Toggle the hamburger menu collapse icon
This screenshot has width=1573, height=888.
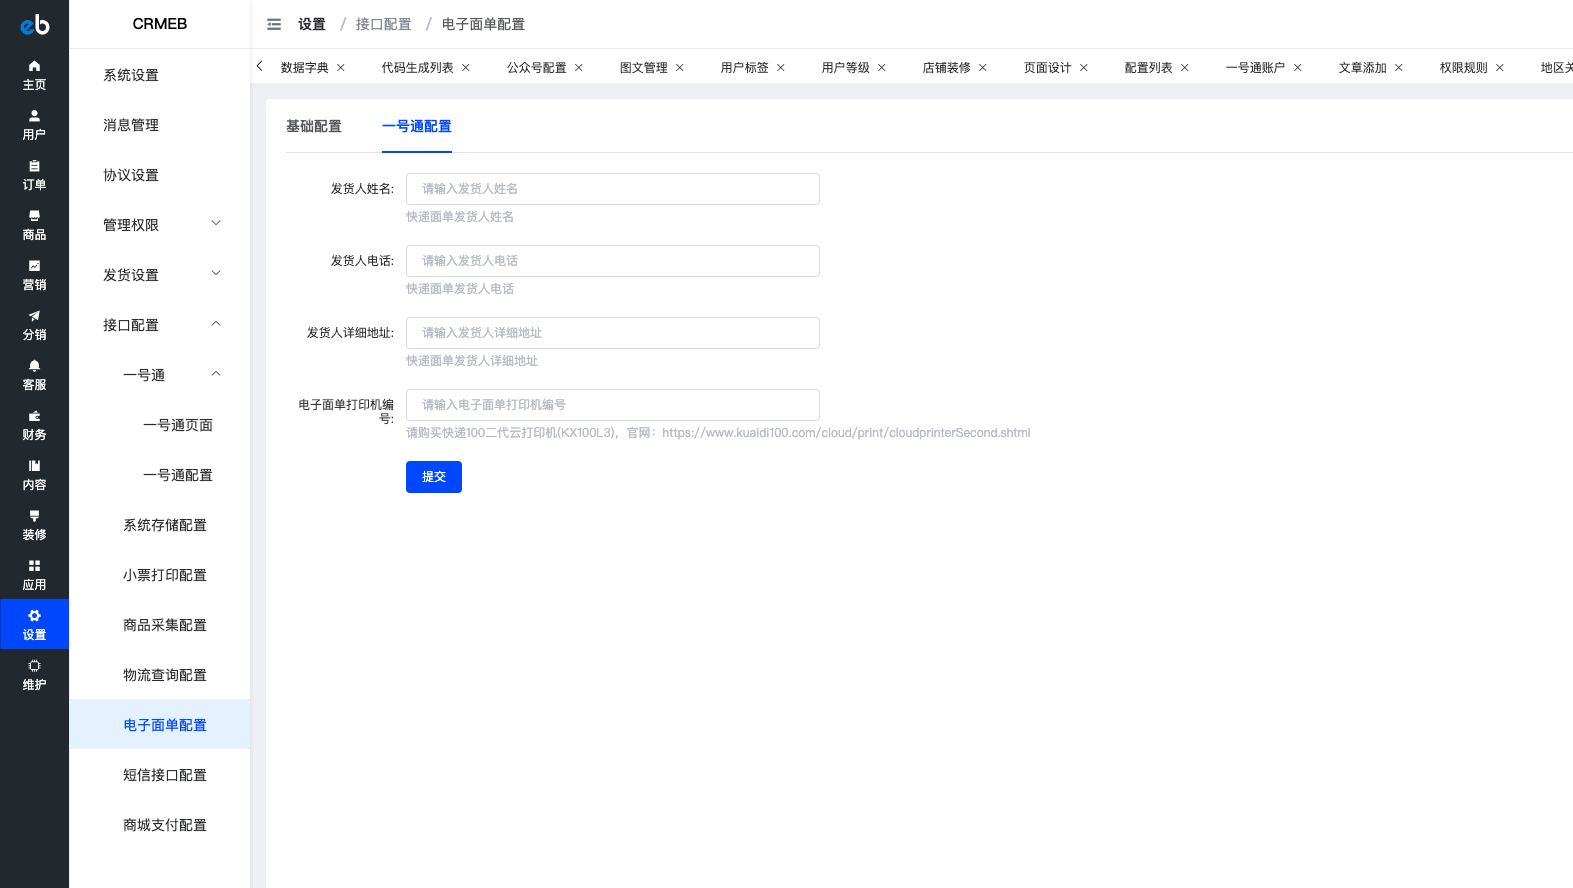(x=274, y=24)
